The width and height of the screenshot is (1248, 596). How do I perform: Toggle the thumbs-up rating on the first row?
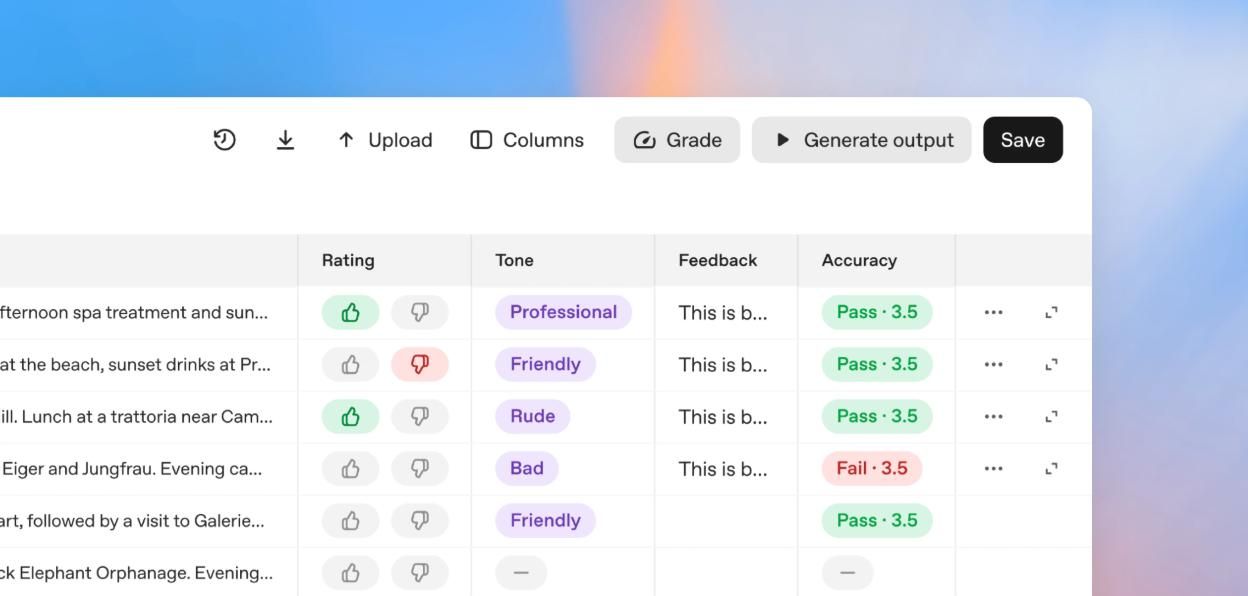tap(349, 312)
